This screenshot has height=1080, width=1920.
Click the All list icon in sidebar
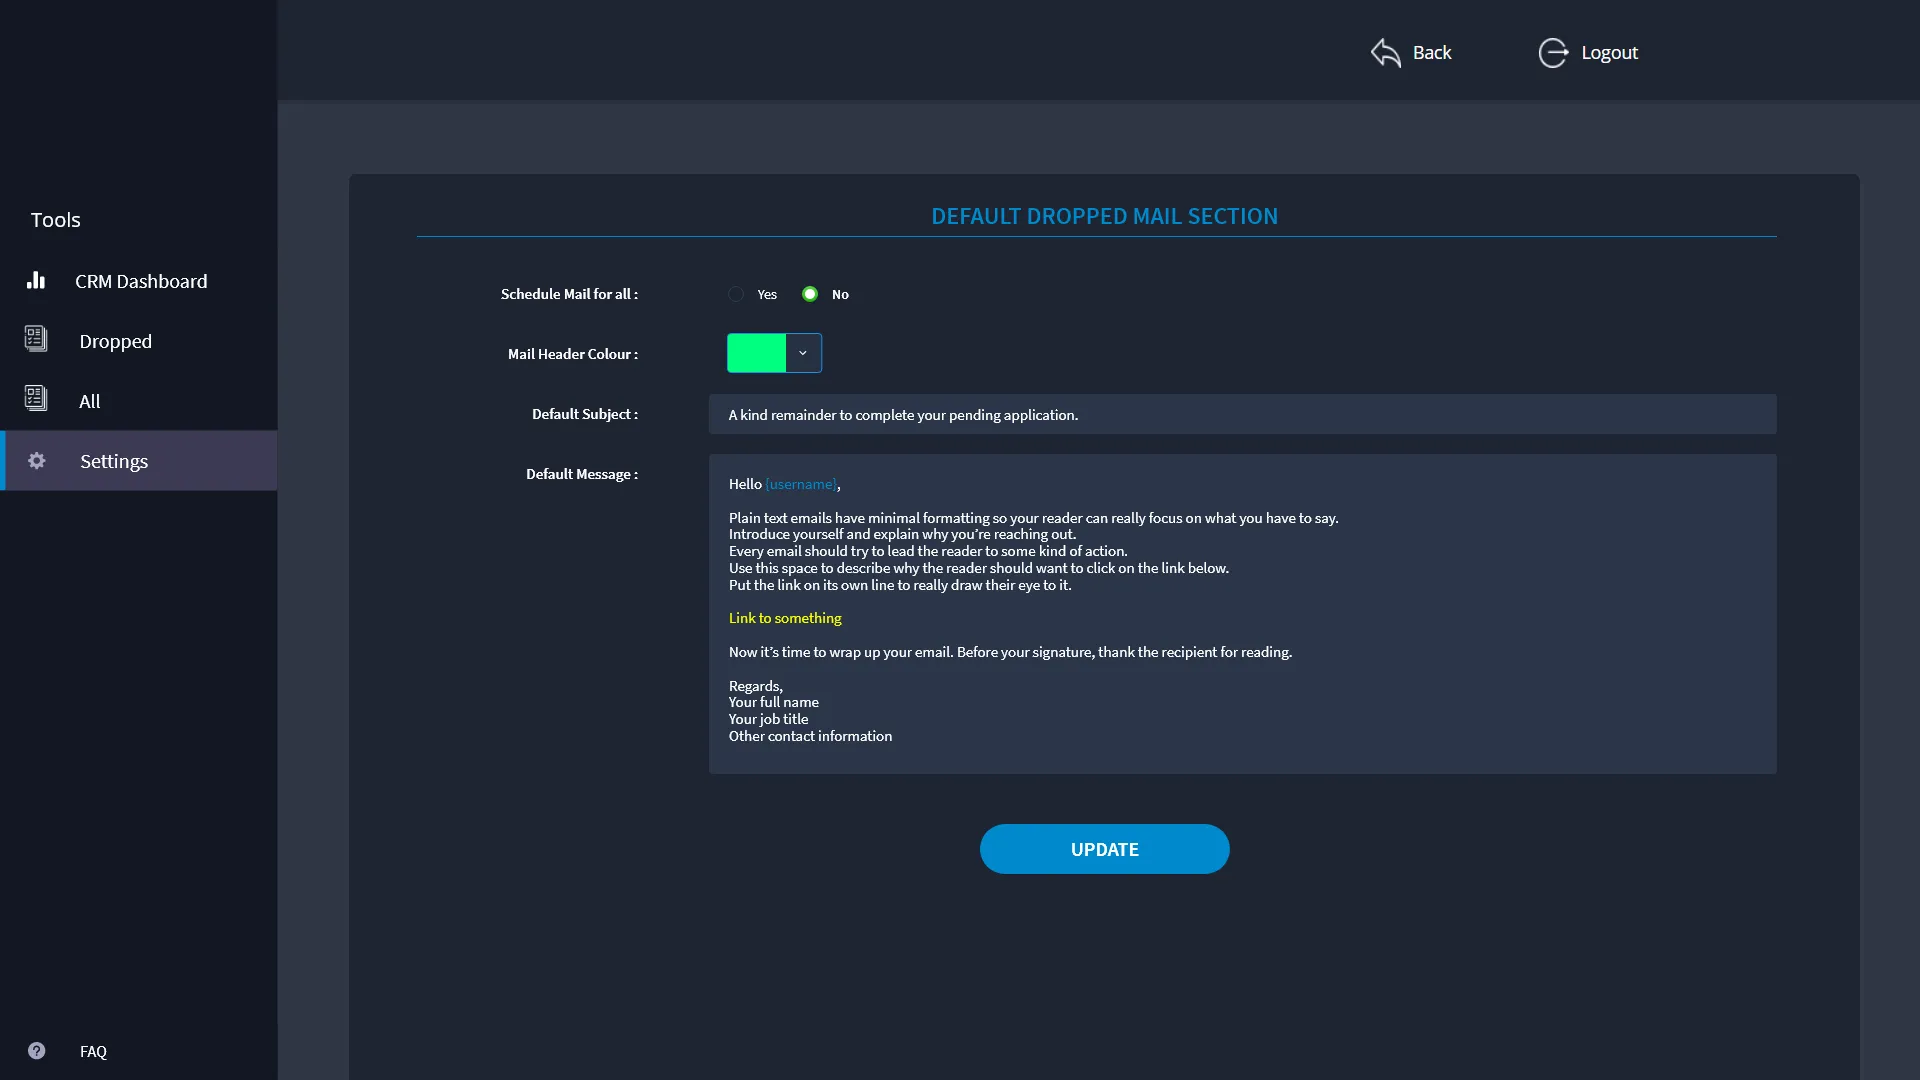tap(36, 400)
